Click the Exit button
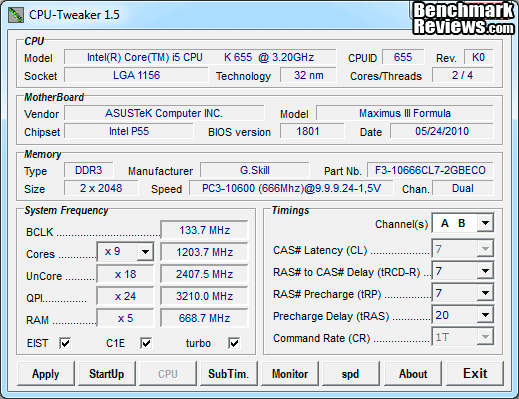Image resolution: width=519 pixels, height=399 pixels. pyautogui.click(x=475, y=374)
